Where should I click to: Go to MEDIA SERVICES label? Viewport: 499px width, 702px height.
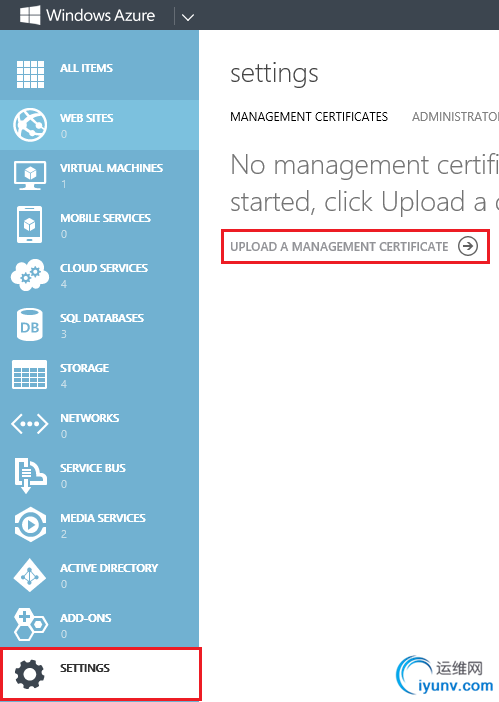(103, 518)
